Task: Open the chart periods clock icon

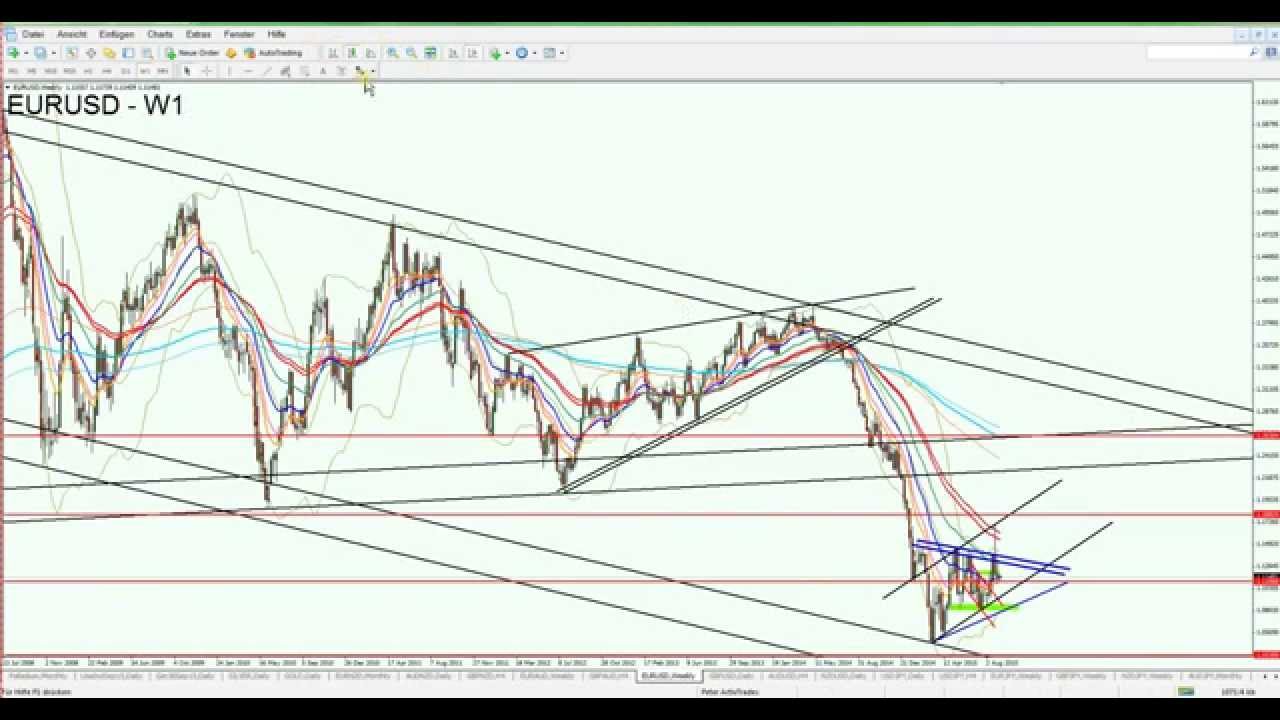Action: point(522,53)
